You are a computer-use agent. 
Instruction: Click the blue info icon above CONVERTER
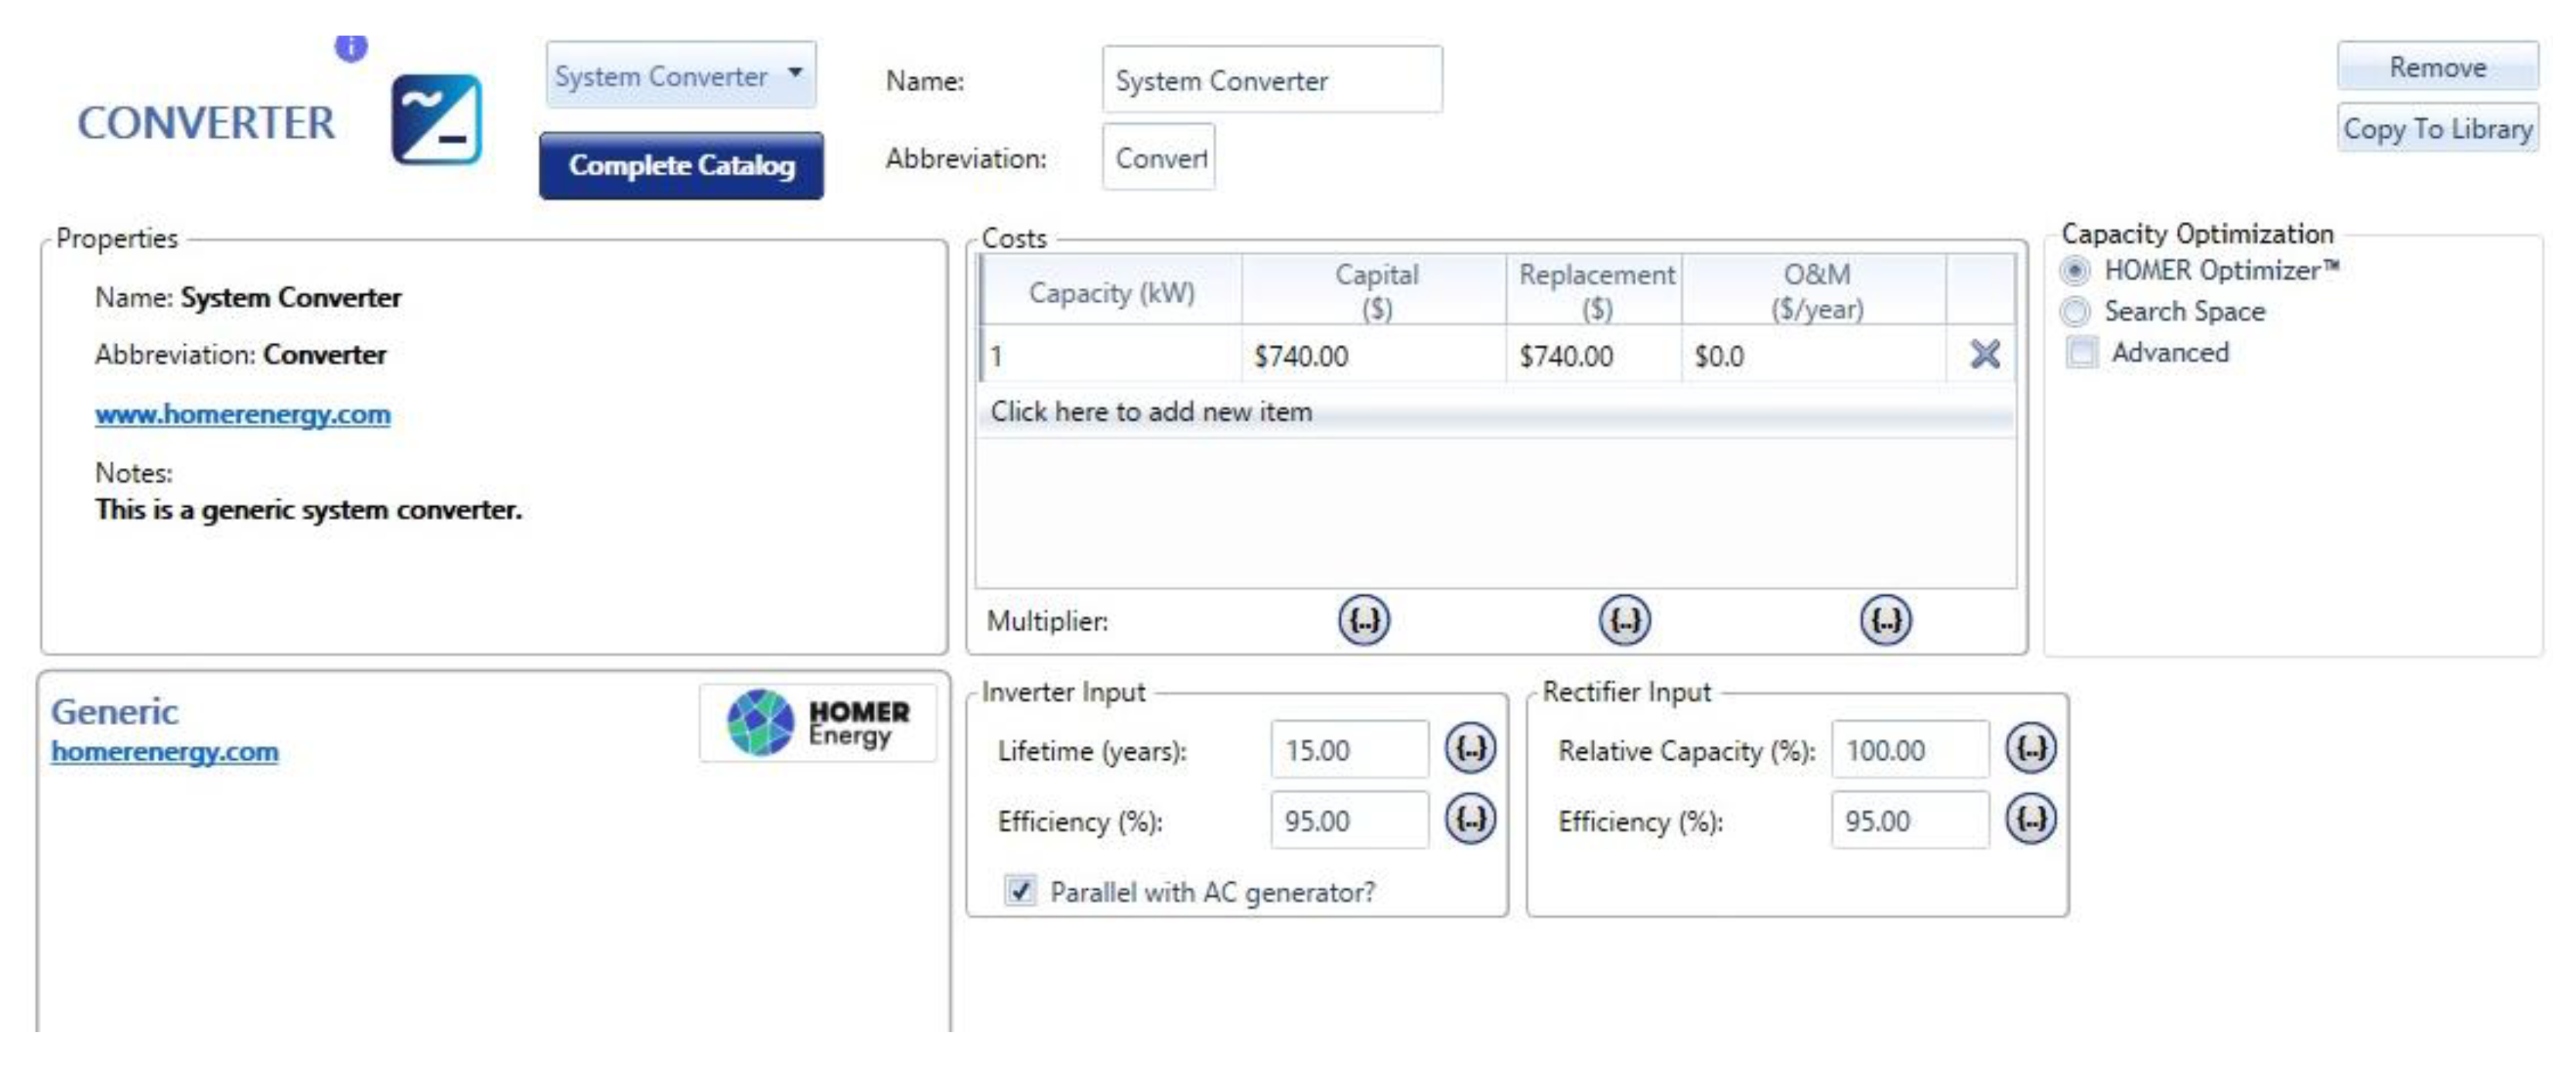click(351, 46)
